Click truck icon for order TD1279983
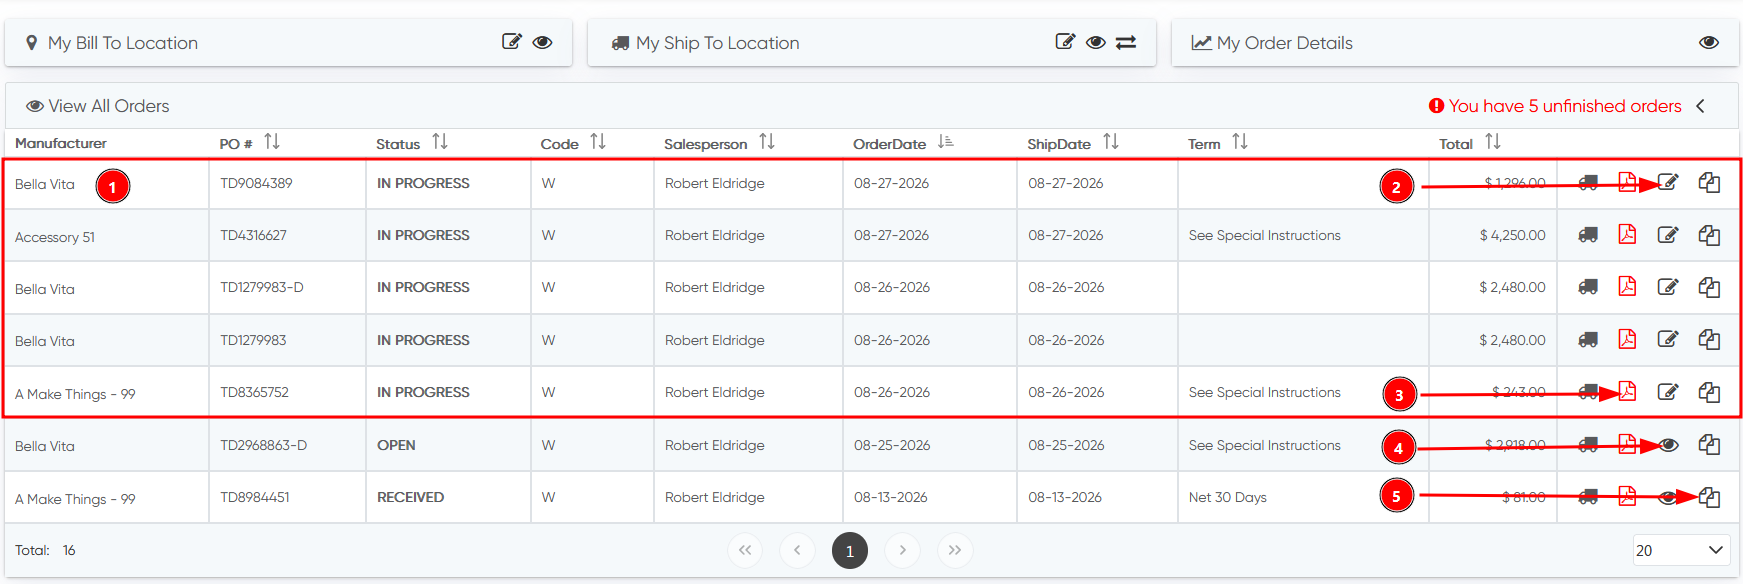Screen dimensions: 1743x584 [x=1588, y=340]
